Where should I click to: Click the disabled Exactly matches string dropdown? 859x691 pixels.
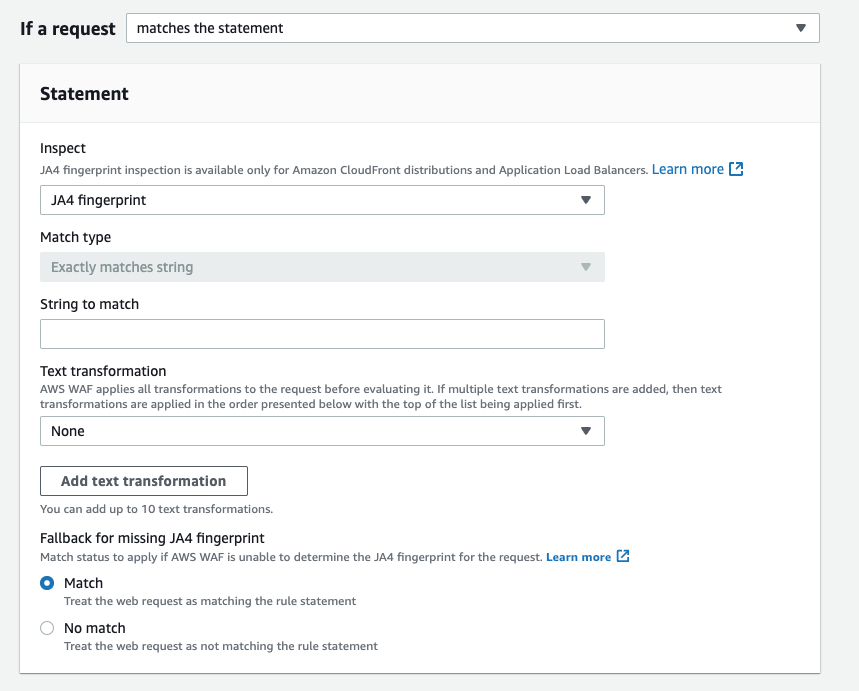[x=322, y=267]
